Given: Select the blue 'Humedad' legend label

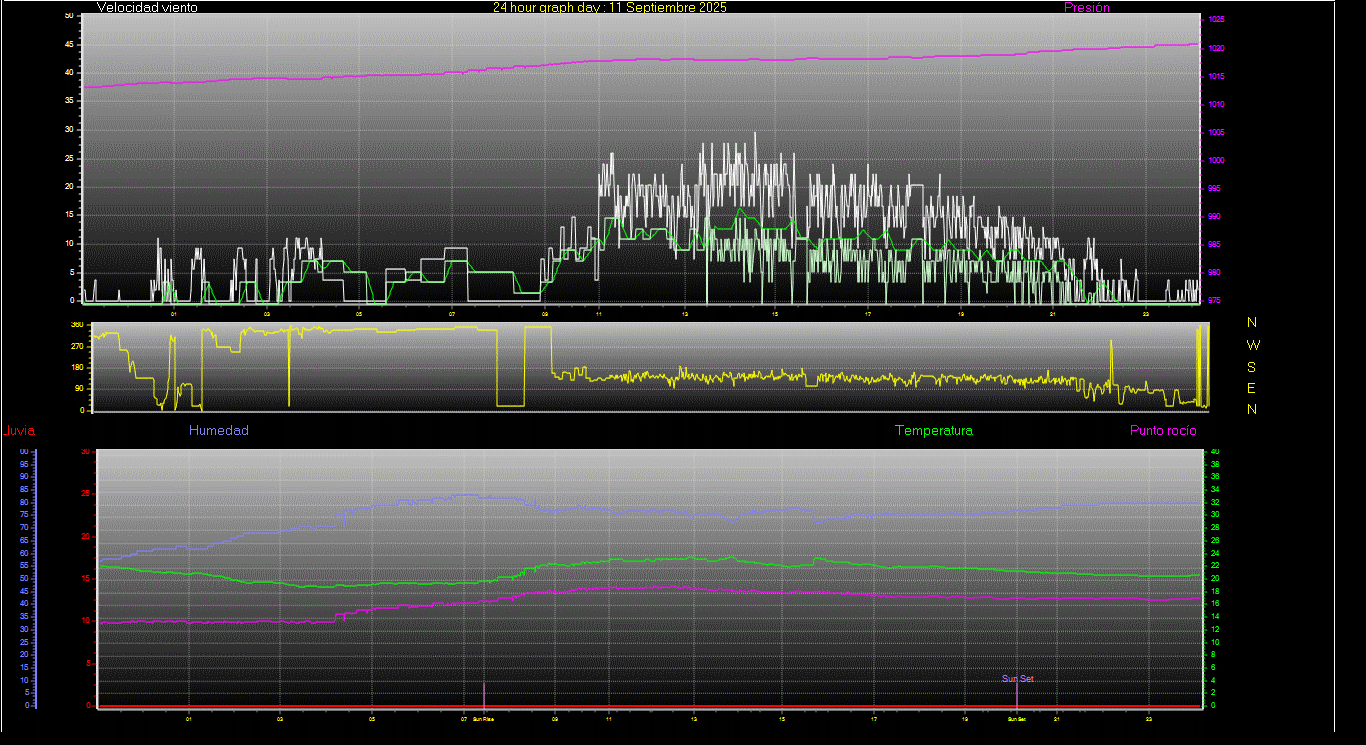Looking at the screenshot, I should 218,431.
